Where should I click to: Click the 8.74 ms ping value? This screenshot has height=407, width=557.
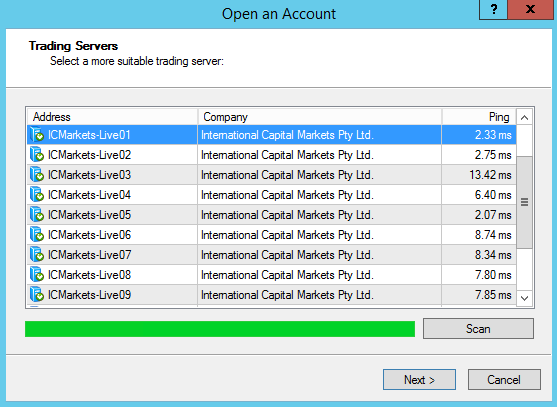pos(493,235)
